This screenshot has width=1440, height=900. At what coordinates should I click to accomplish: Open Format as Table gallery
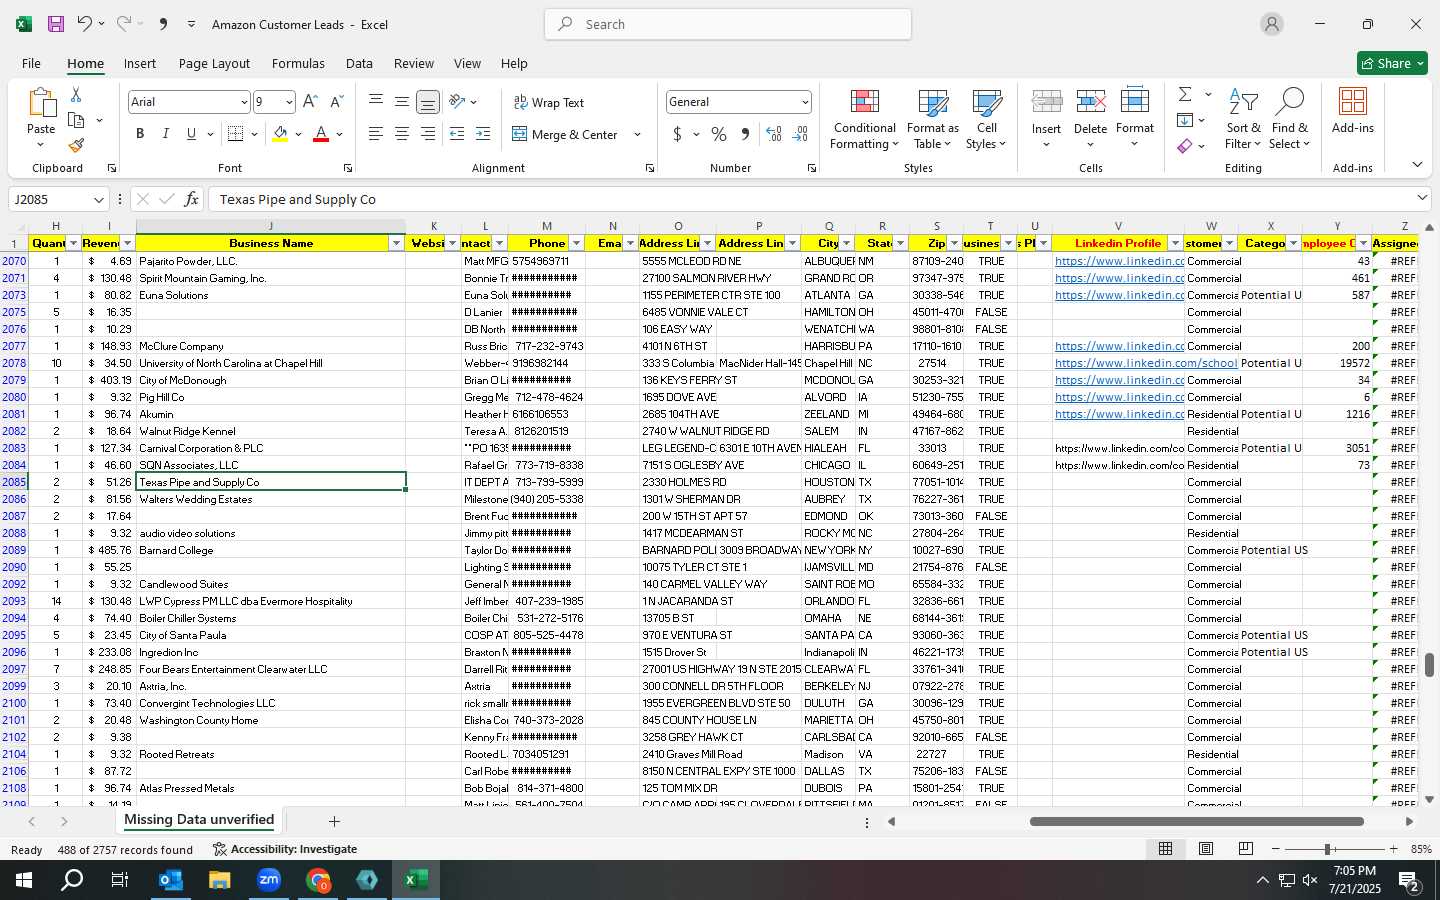click(x=932, y=120)
